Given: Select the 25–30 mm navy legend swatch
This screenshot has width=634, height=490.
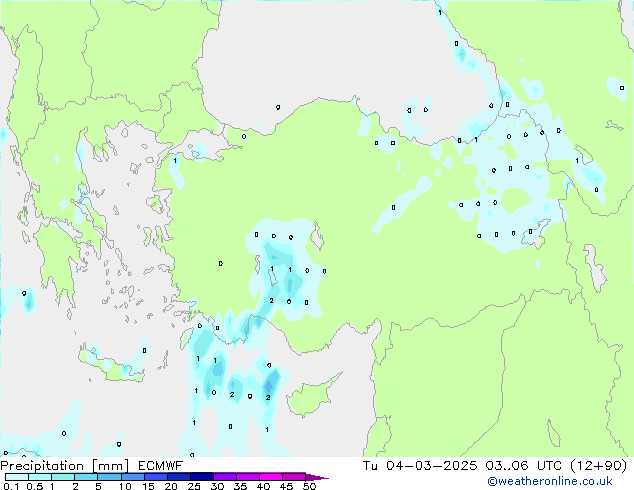Looking at the screenshot, I should (x=202, y=477).
